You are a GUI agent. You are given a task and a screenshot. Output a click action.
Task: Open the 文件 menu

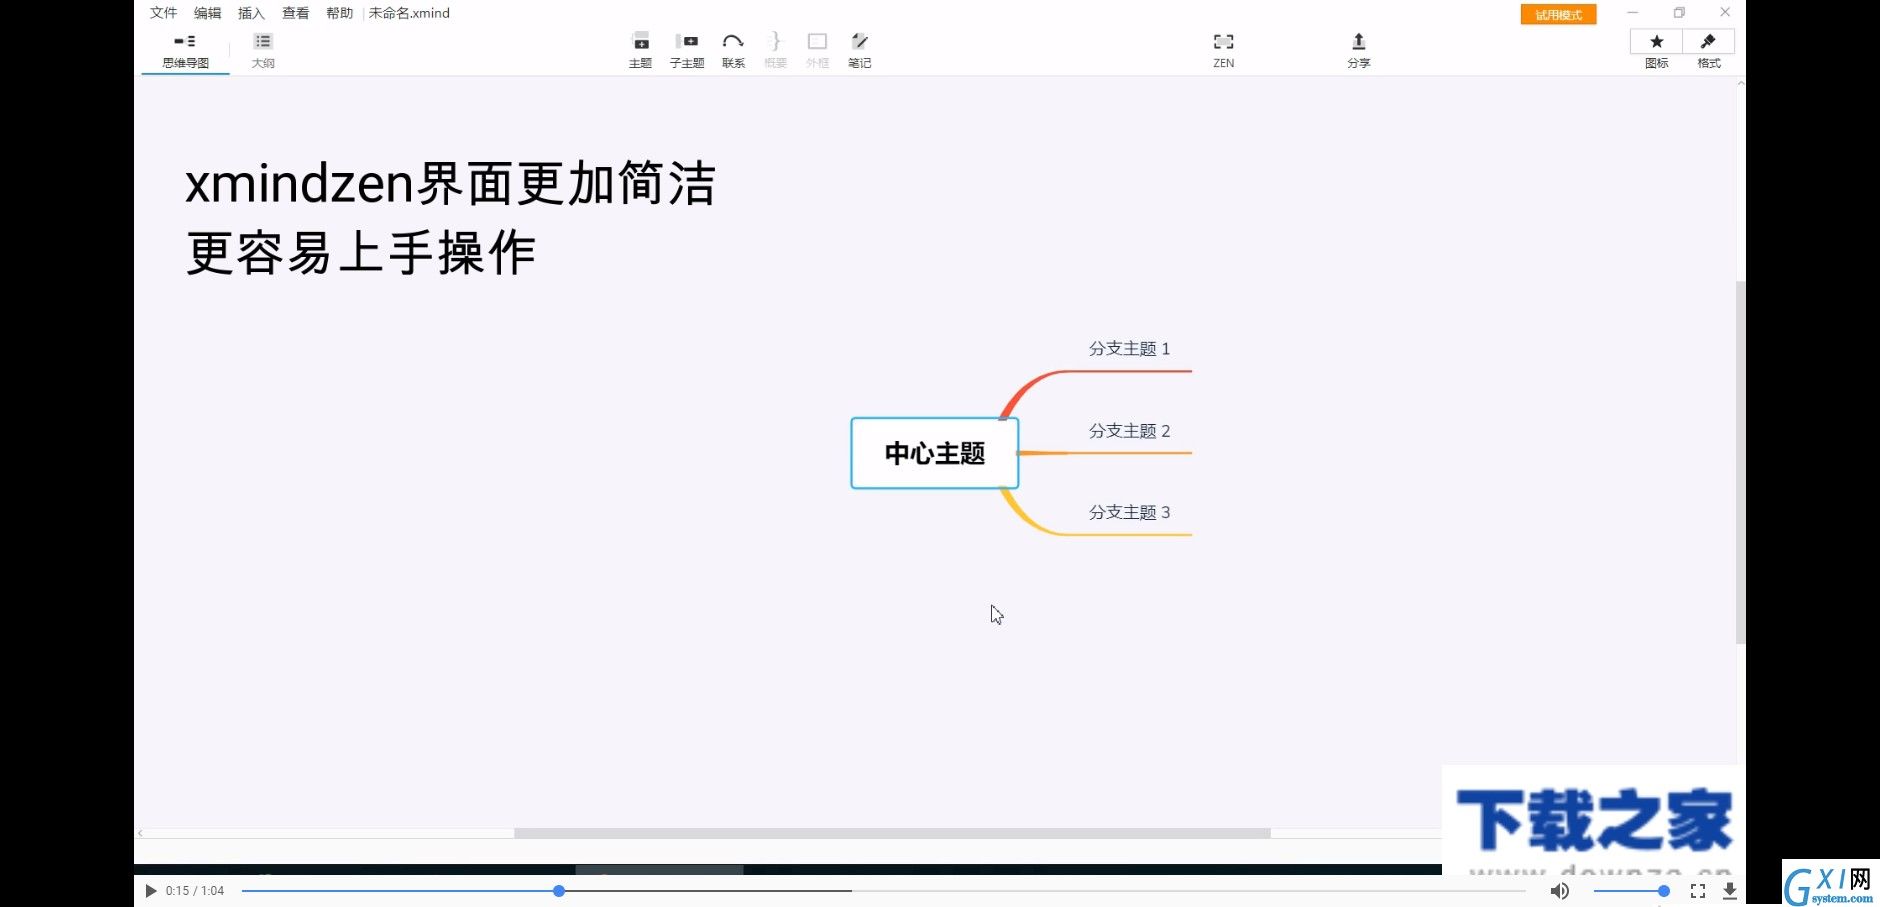163,13
